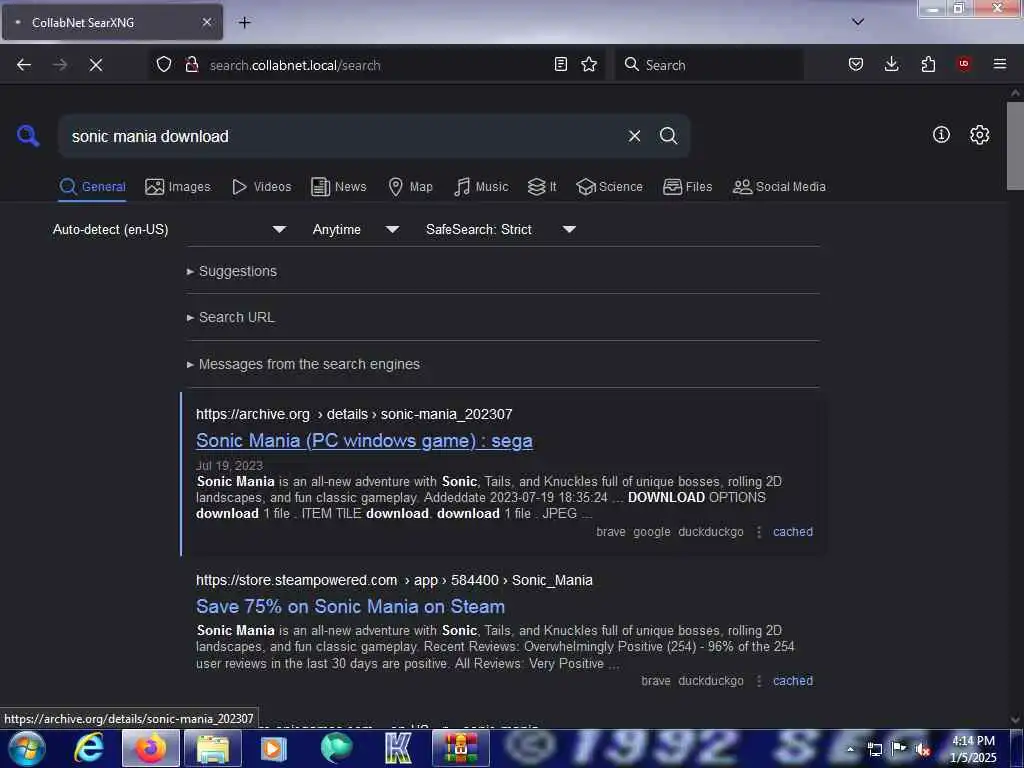The height and width of the screenshot is (768, 1024).
Task: Open cached link for archive.org result
Action: [793, 532]
